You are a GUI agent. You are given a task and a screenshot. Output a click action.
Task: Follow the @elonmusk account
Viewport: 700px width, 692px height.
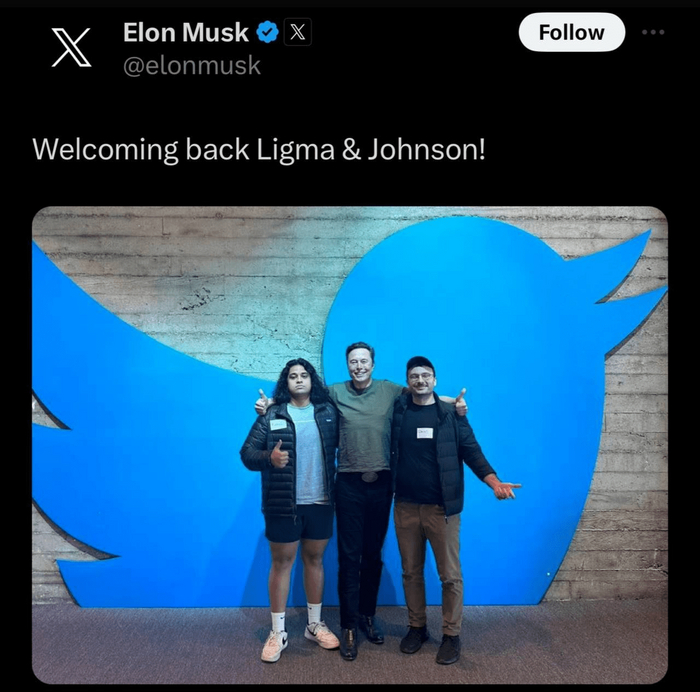point(572,32)
